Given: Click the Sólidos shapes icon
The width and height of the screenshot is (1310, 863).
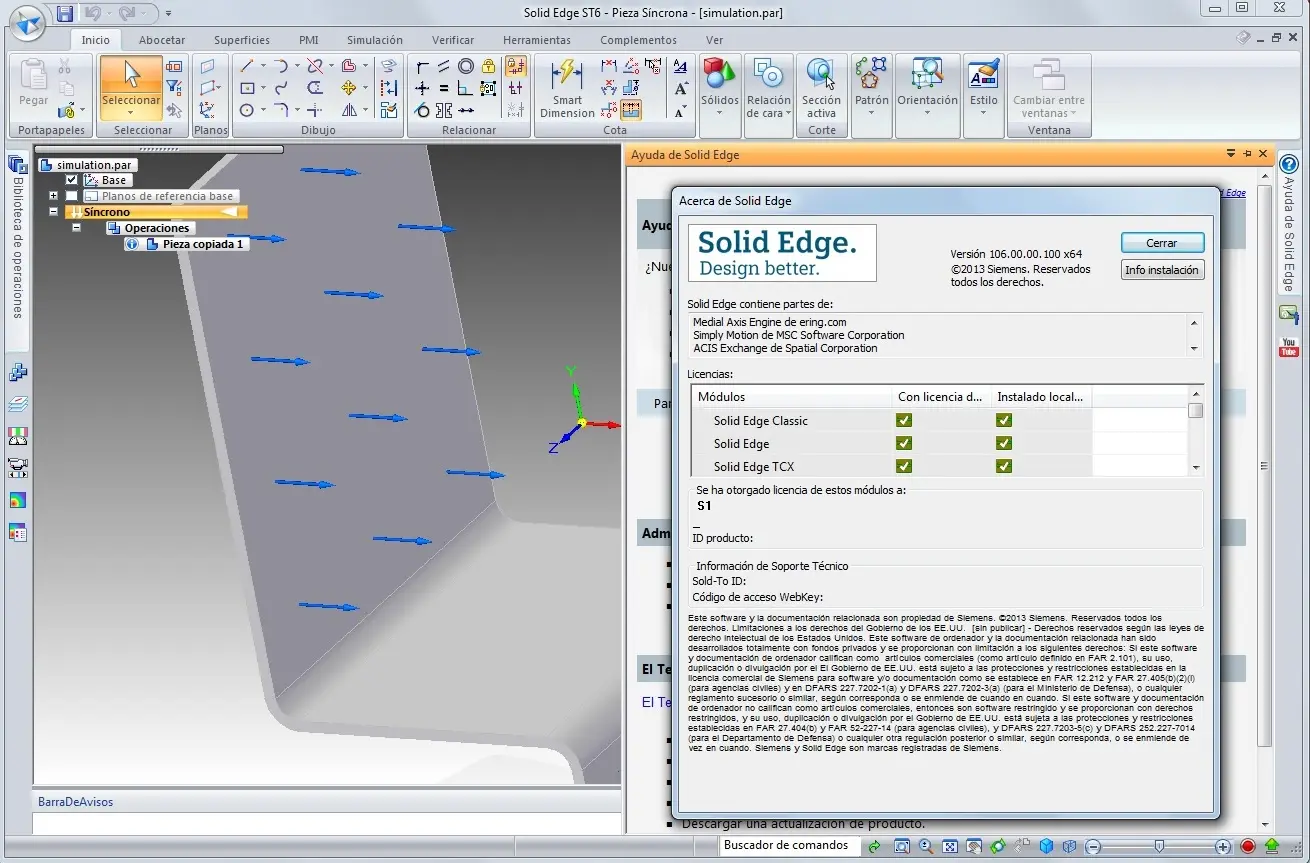Looking at the screenshot, I should click(x=719, y=73).
